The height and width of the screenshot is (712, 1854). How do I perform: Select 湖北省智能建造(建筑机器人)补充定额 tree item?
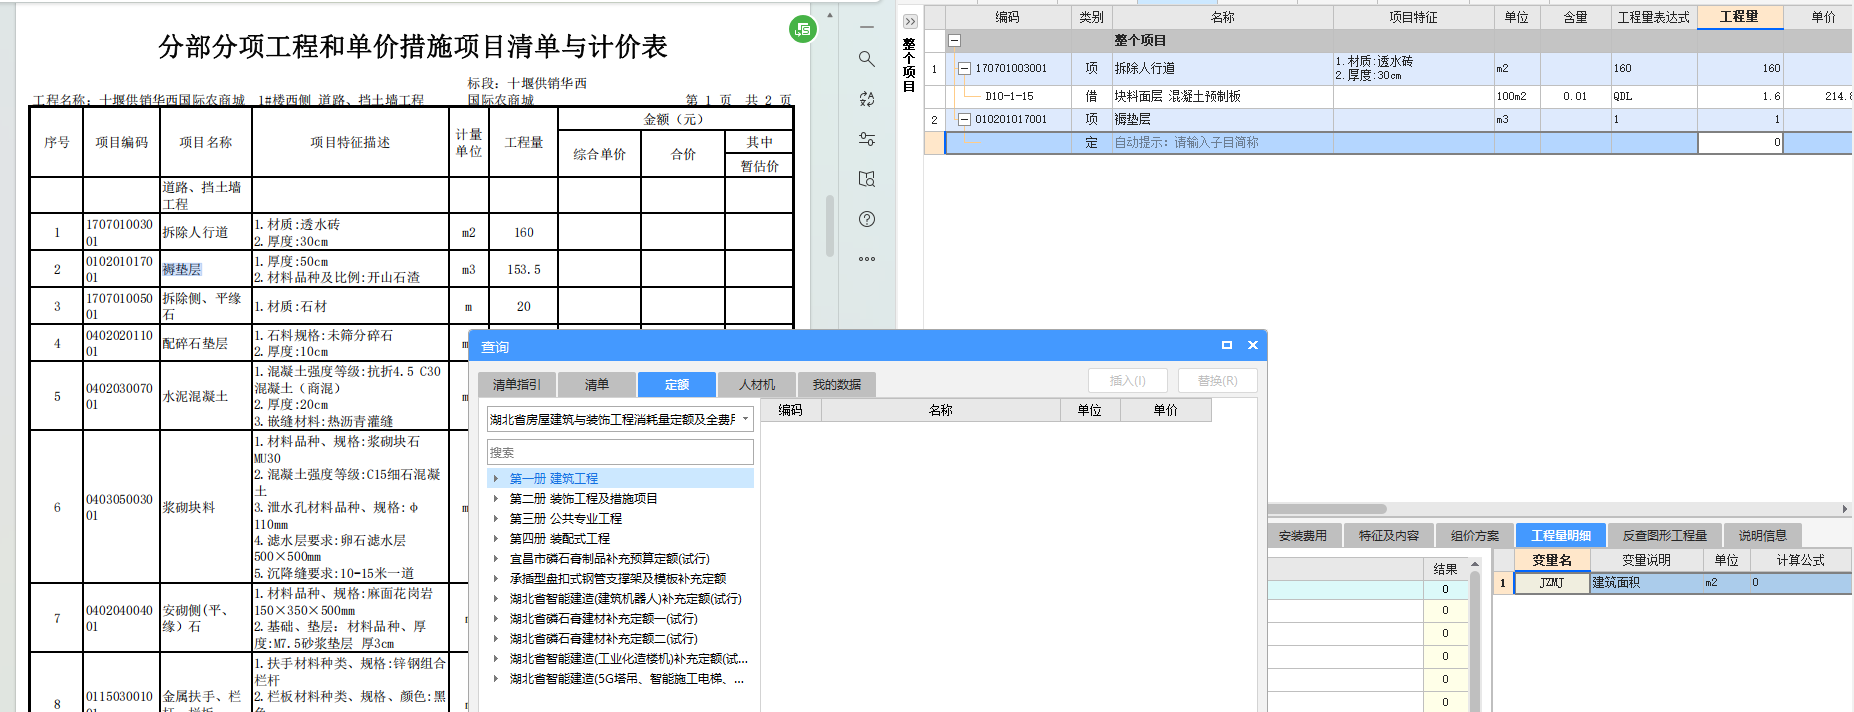[625, 599]
